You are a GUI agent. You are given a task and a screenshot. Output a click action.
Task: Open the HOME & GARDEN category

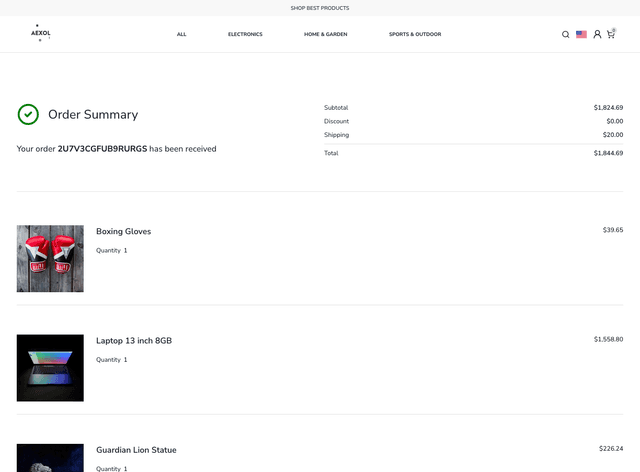coord(325,34)
